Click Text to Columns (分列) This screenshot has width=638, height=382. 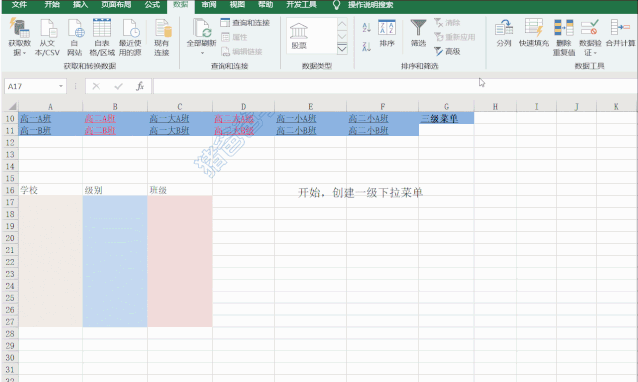pyautogui.click(x=504, y=33)
